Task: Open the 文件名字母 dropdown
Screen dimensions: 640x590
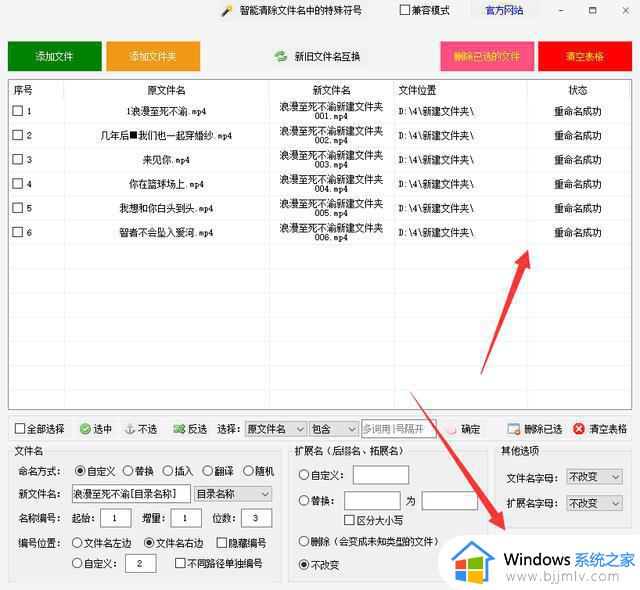Action: [594, 477]
